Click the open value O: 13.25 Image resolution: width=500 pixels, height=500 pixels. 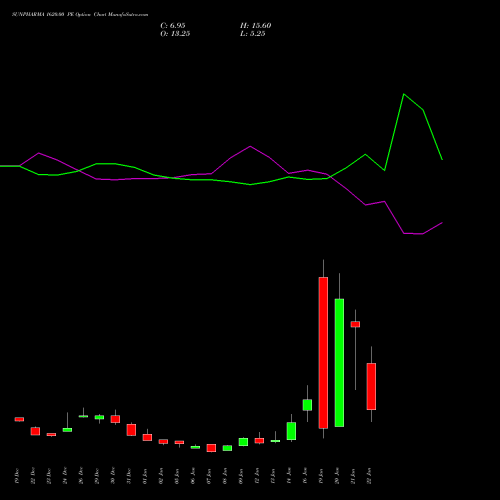pos(175,34)
